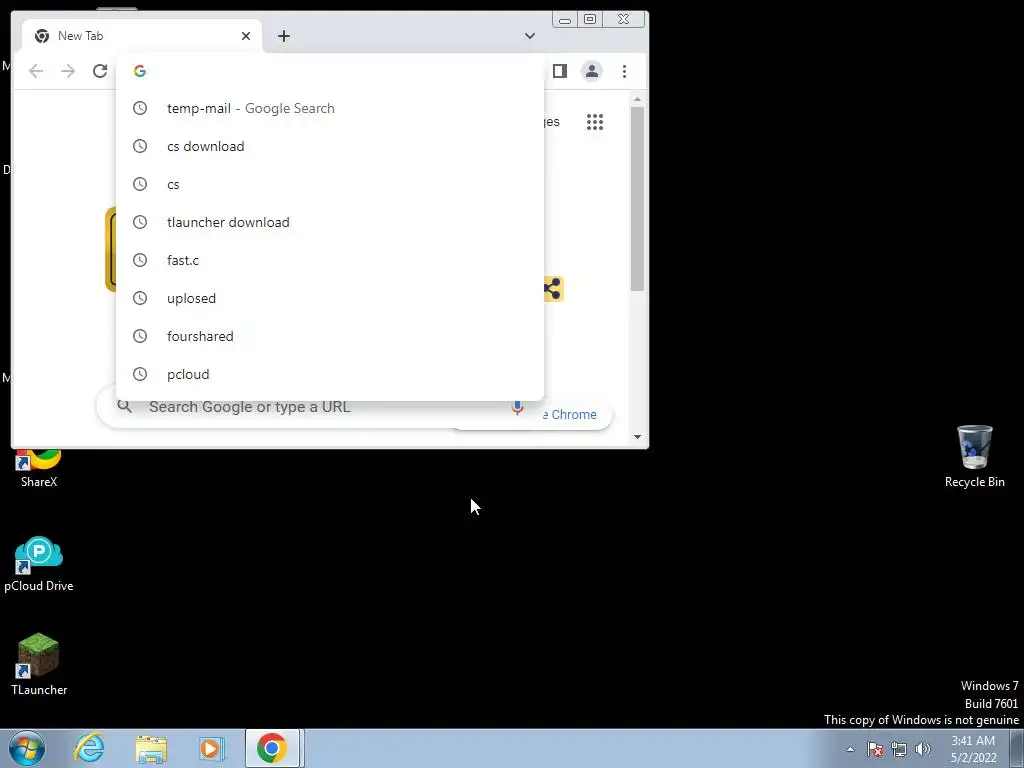Viewport: 1024px width, 768px height.
Task: Select the TLauncher desktop shortcut
Action: coord(39,664)
